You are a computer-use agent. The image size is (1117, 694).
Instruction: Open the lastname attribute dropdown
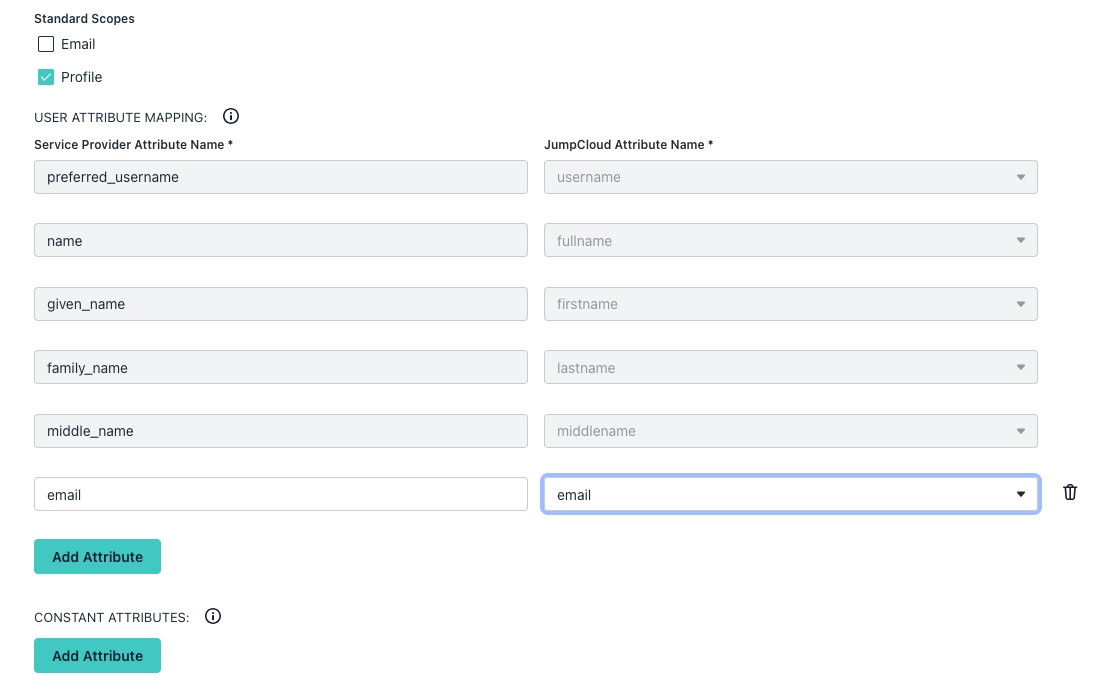tap(790, 368)
